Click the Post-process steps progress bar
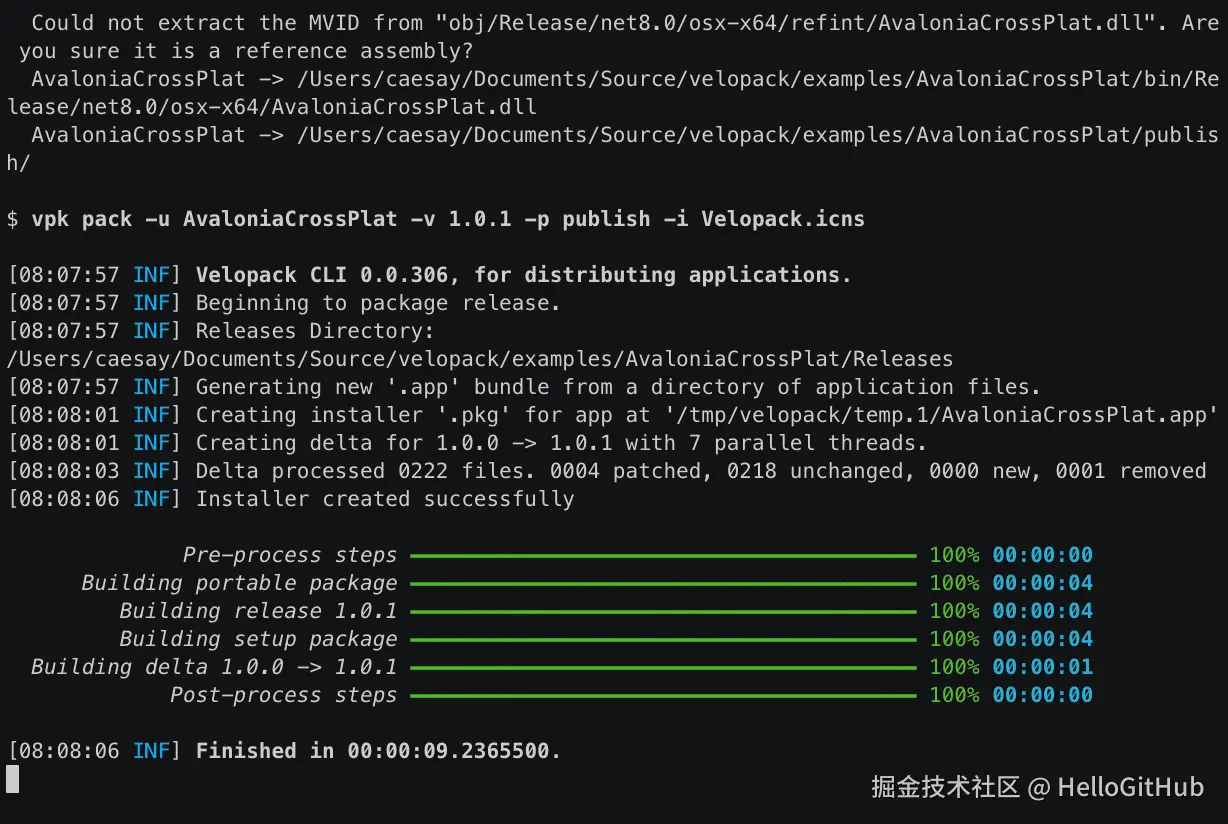1228x824 pixels. point(662,695)
